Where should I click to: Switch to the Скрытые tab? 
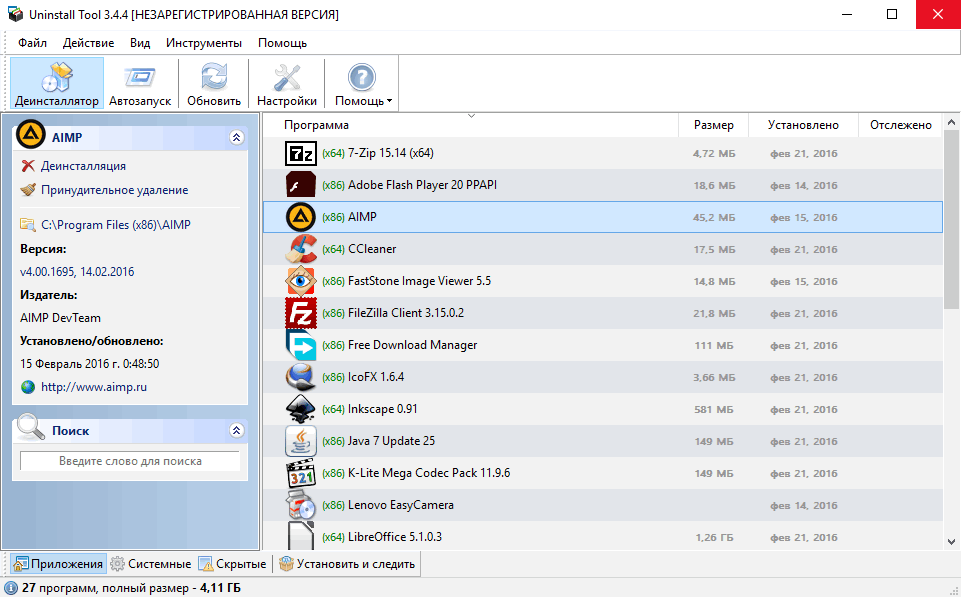pyautogui.click(x=234, y=564)
